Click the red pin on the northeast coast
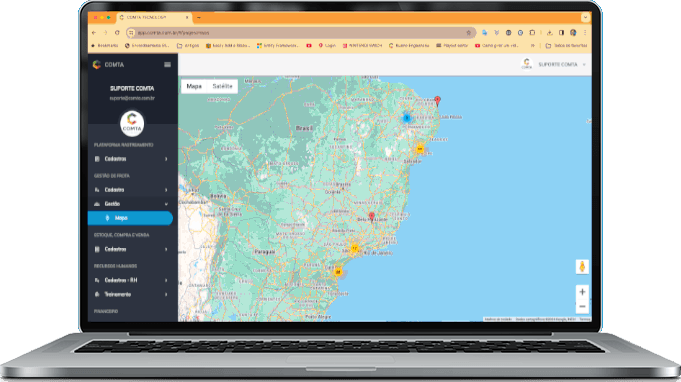 437,101
